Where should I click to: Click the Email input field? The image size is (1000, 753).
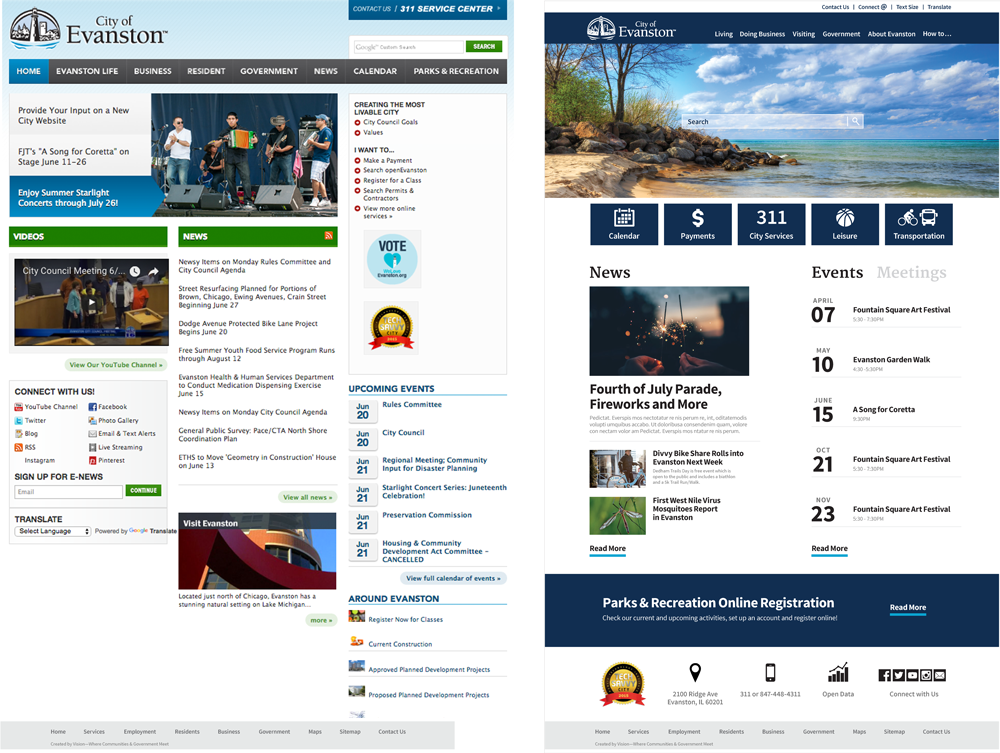pos(68,491)
